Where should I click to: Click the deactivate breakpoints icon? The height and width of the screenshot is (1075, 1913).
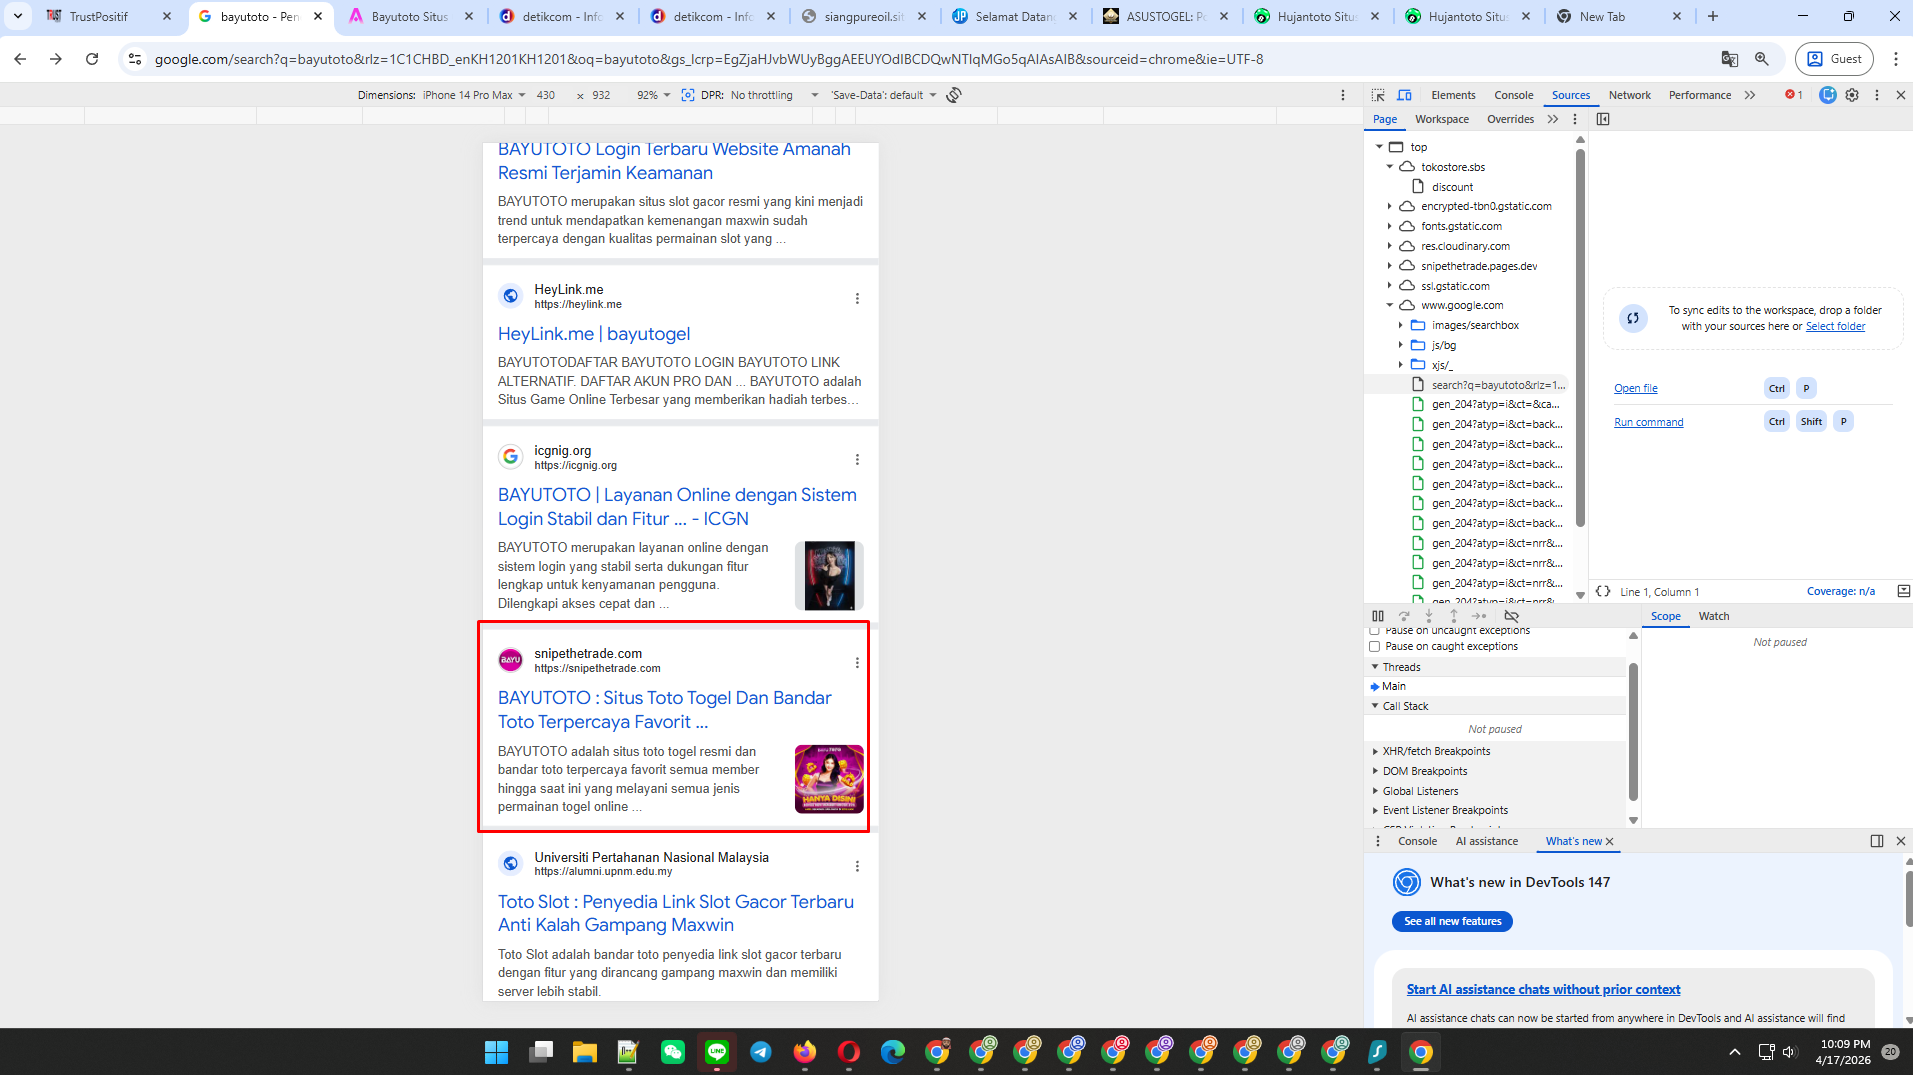click(x=1511, y=616)
